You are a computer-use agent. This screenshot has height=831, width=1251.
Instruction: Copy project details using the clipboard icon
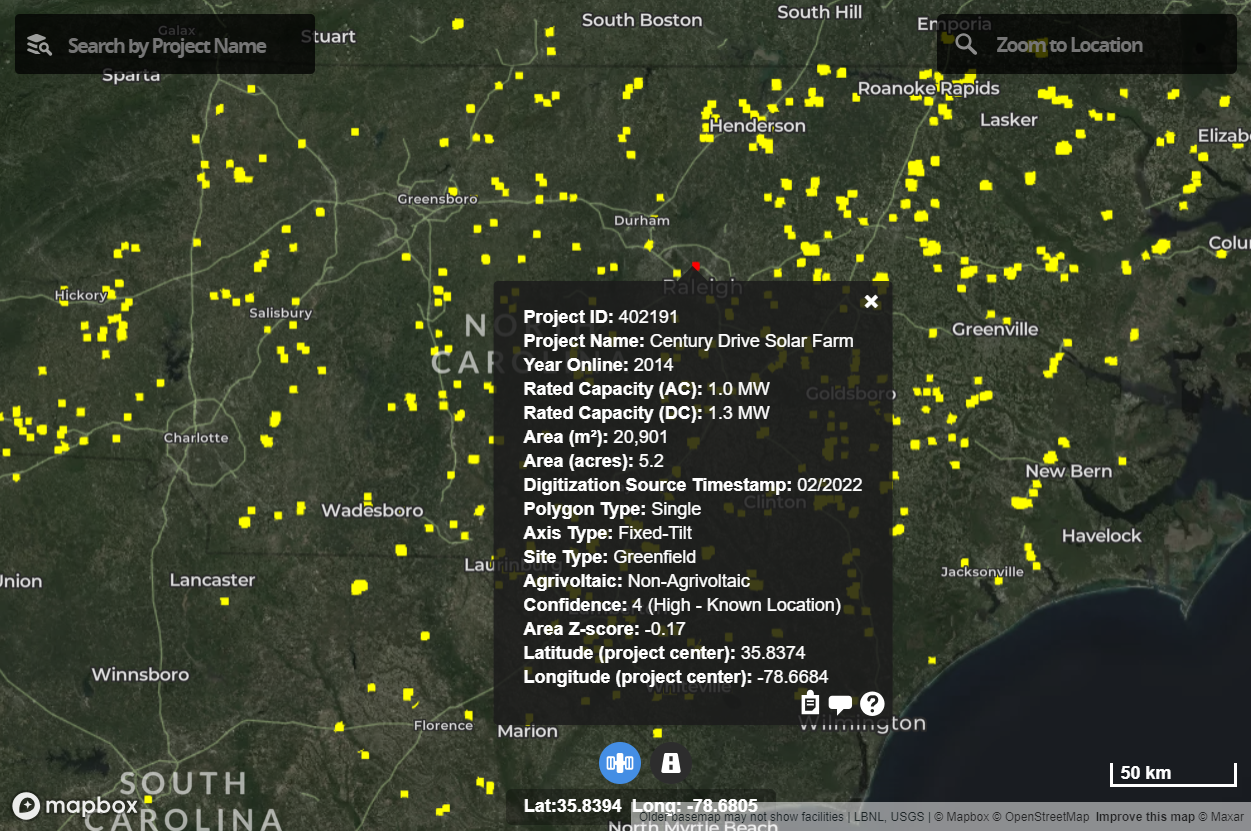[809, 703]
